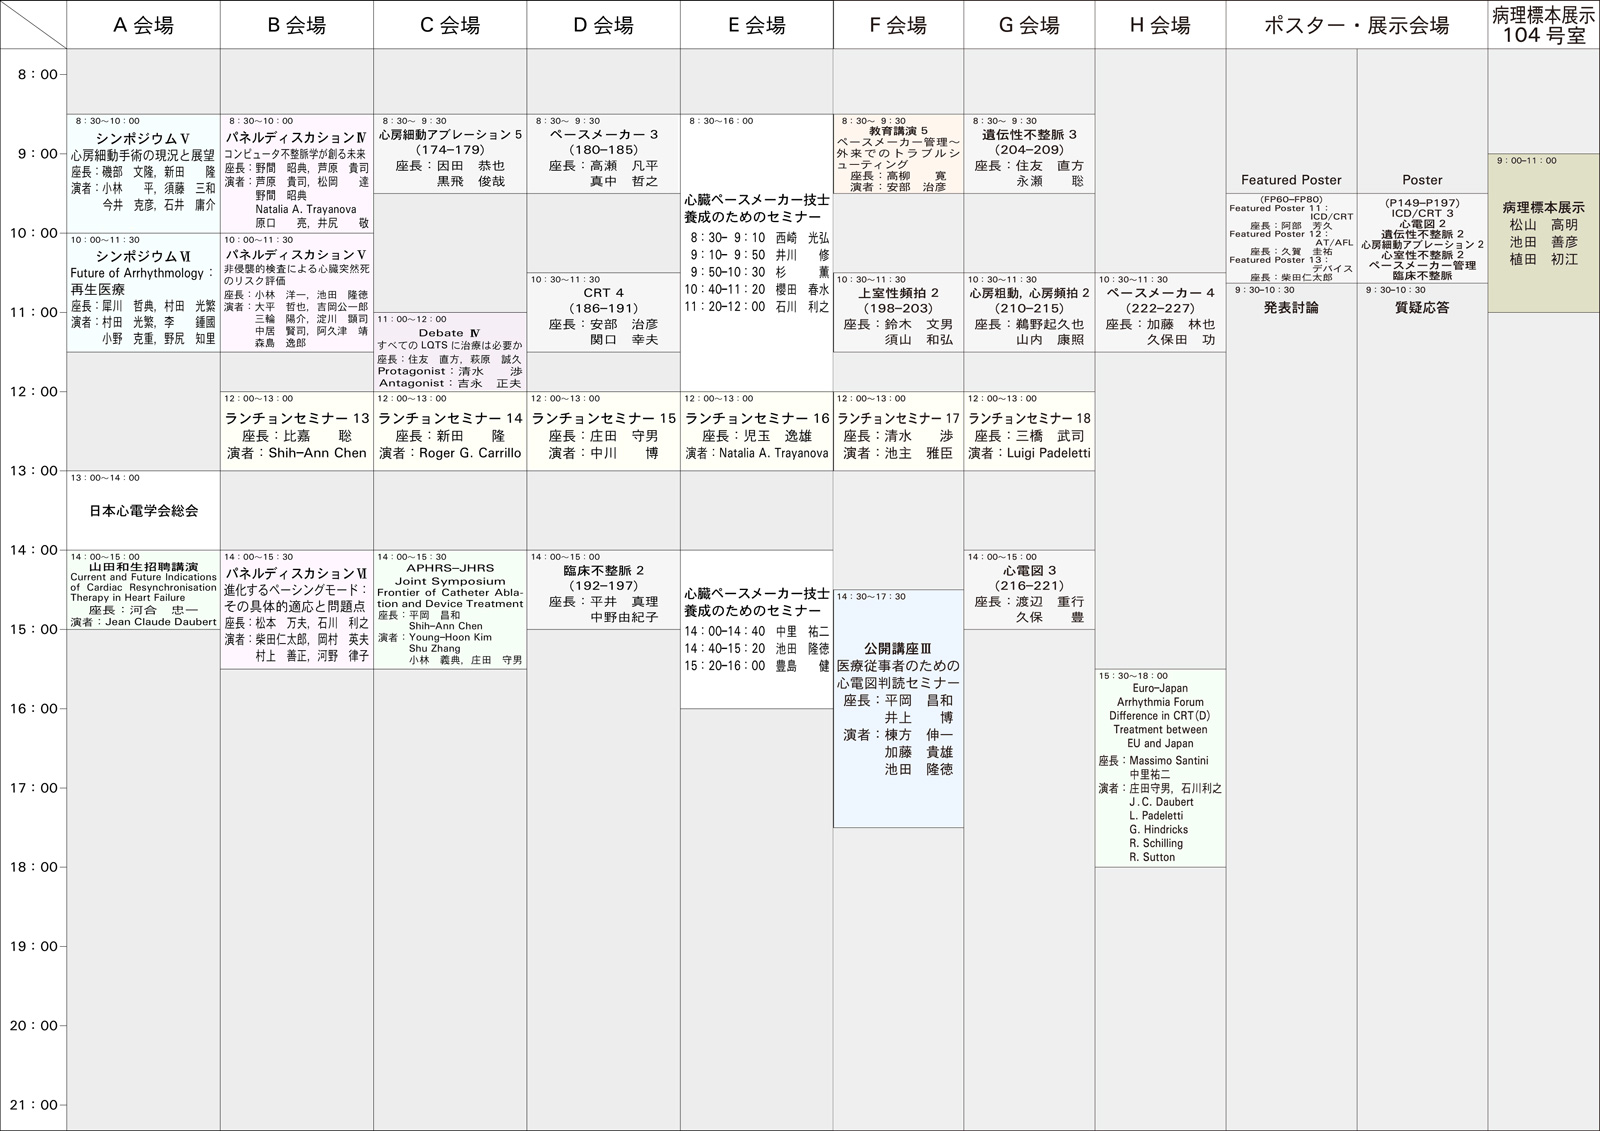Open the 日本心電学会総会 block
The image size is (1600, 1131).
pos(143,510)
